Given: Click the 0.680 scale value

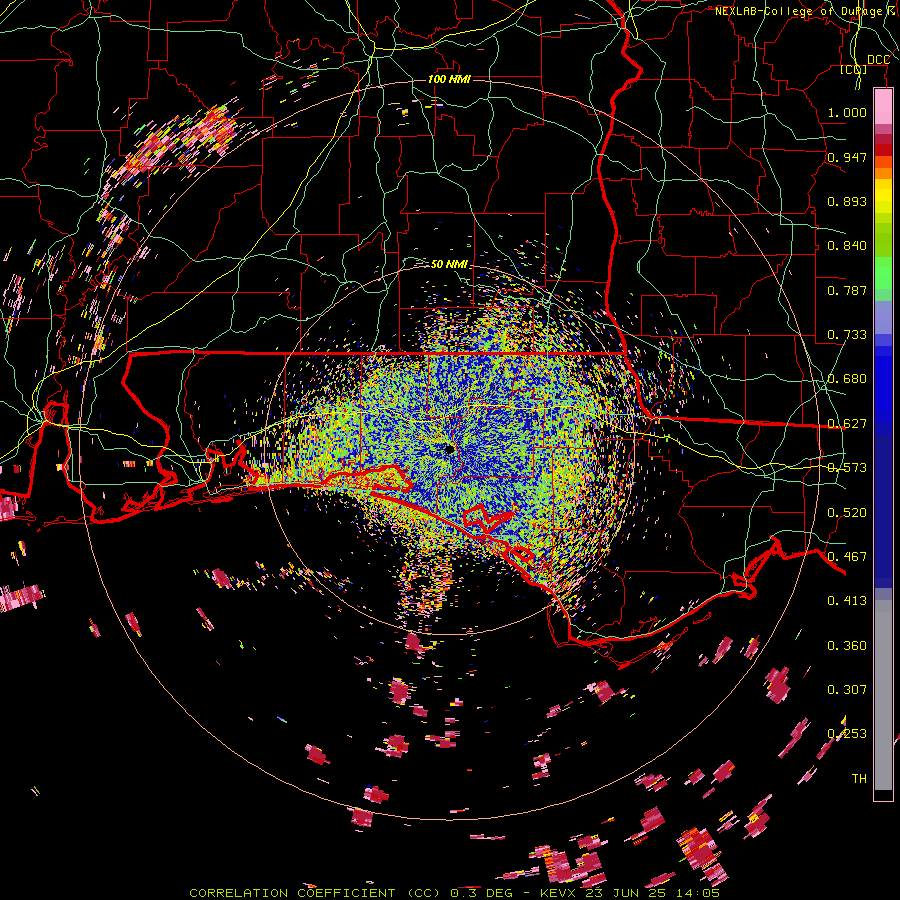Looking at the screenshot, I should 847,378.
